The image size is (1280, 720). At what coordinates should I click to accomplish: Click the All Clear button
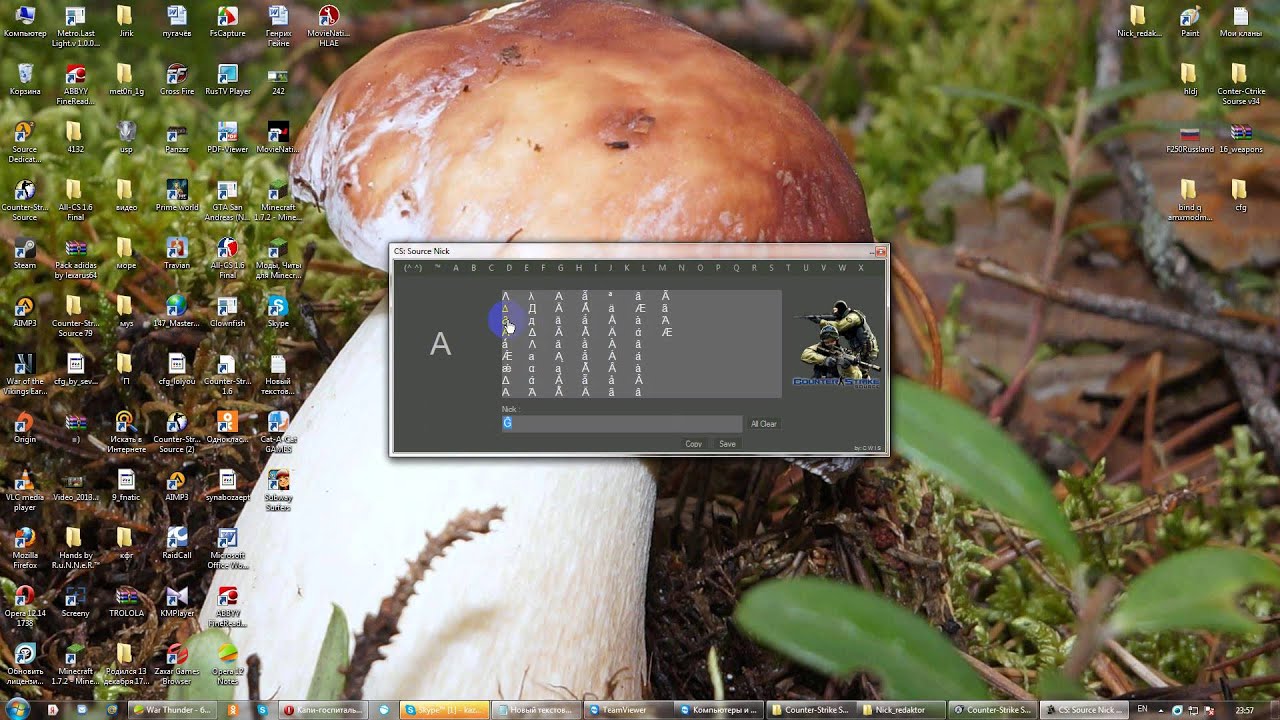coord(764,424)
